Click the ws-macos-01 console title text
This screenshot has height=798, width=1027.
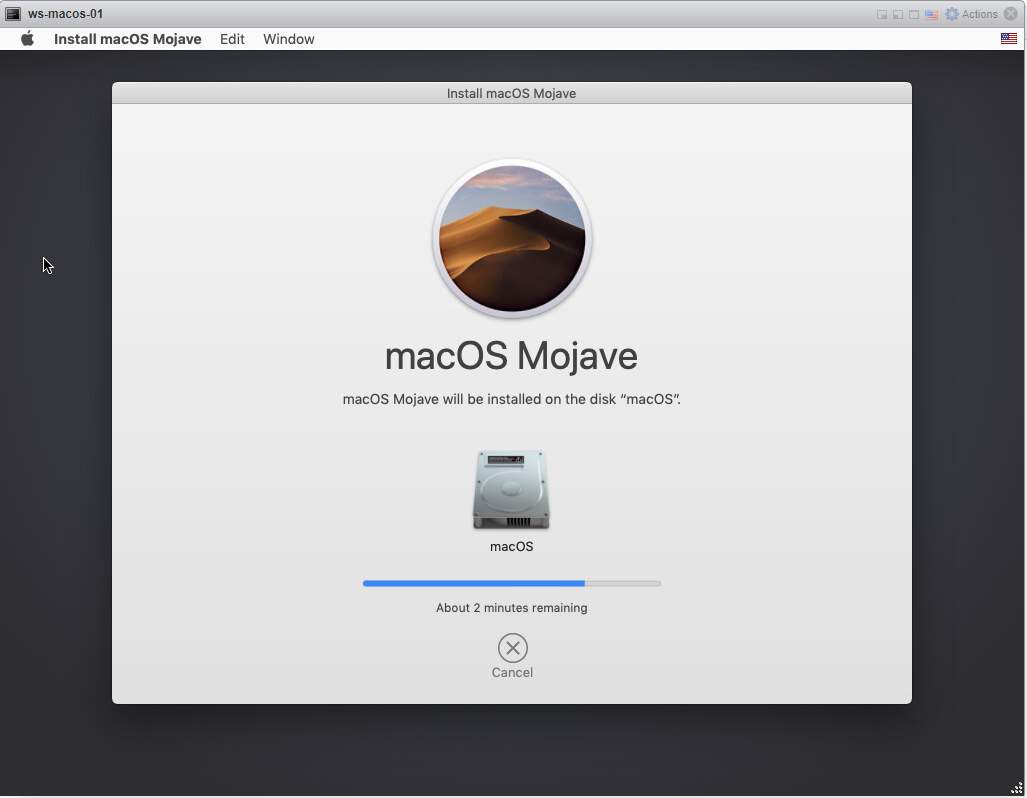(x=65, y=14)
